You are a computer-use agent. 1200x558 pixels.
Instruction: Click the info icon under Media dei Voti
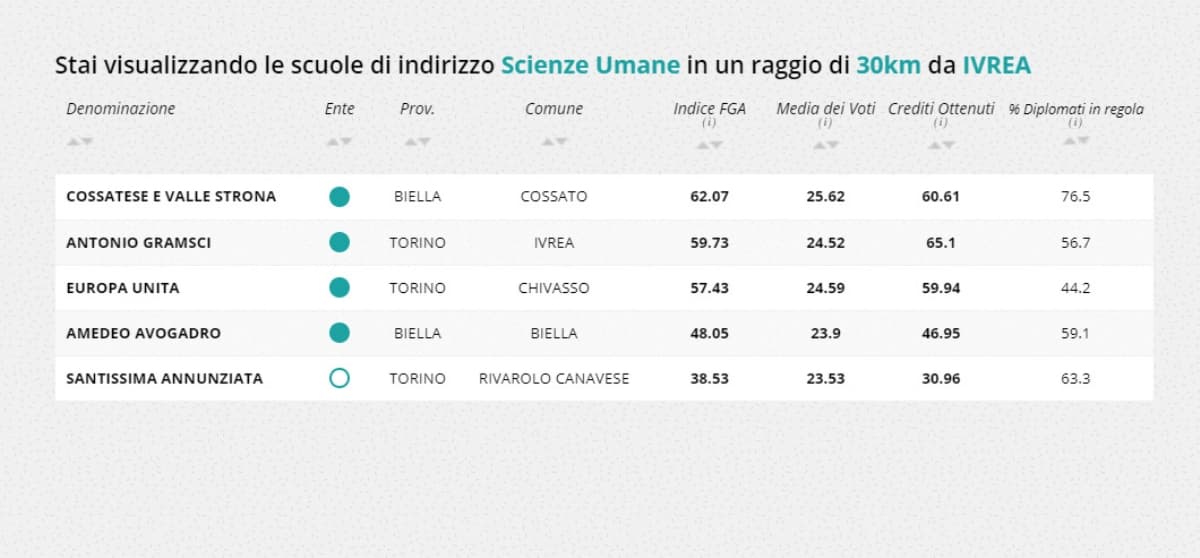coord(825,123)
